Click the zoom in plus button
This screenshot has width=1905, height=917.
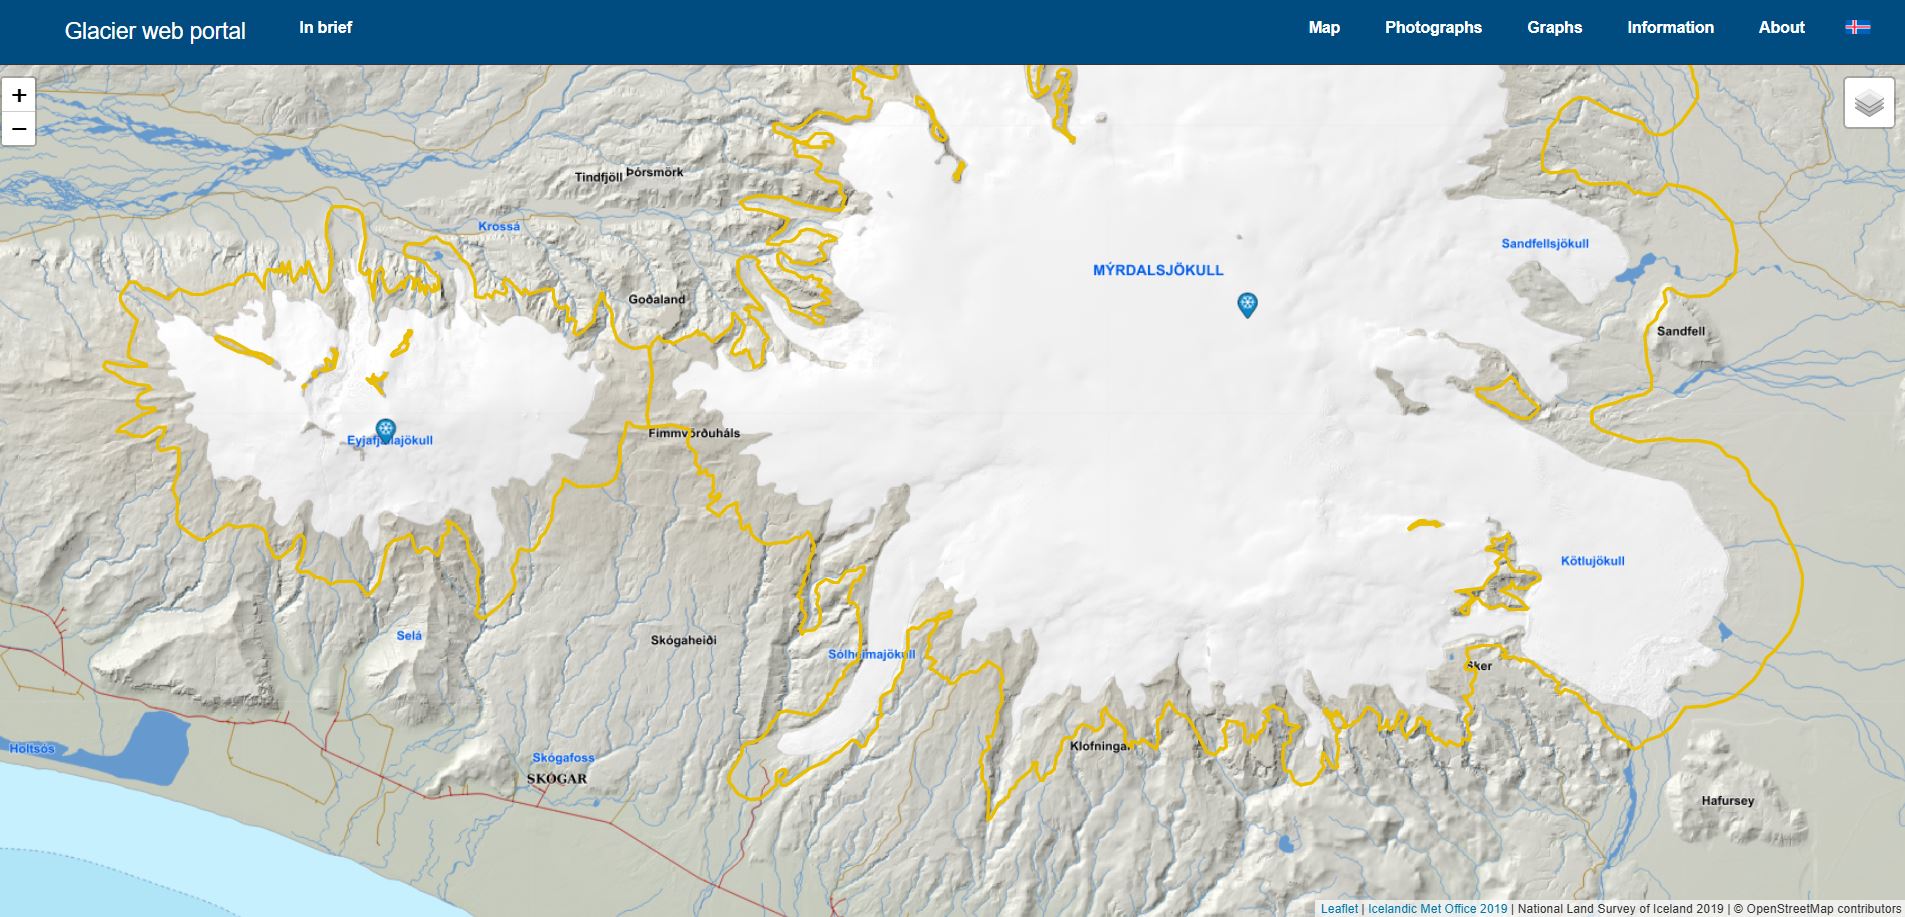19,96
